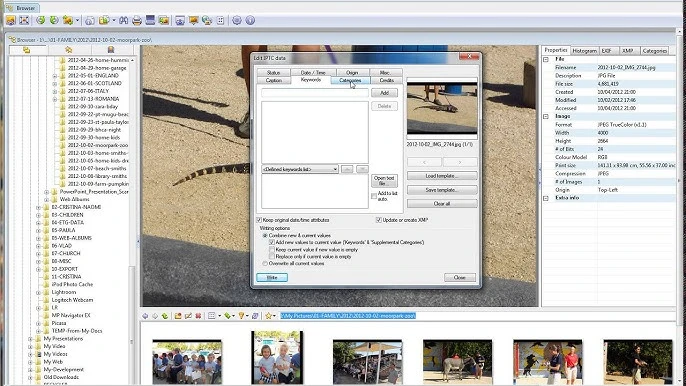Click the Add keyword button
Viewport: 686px width, 386px height.
pos(385,93)
